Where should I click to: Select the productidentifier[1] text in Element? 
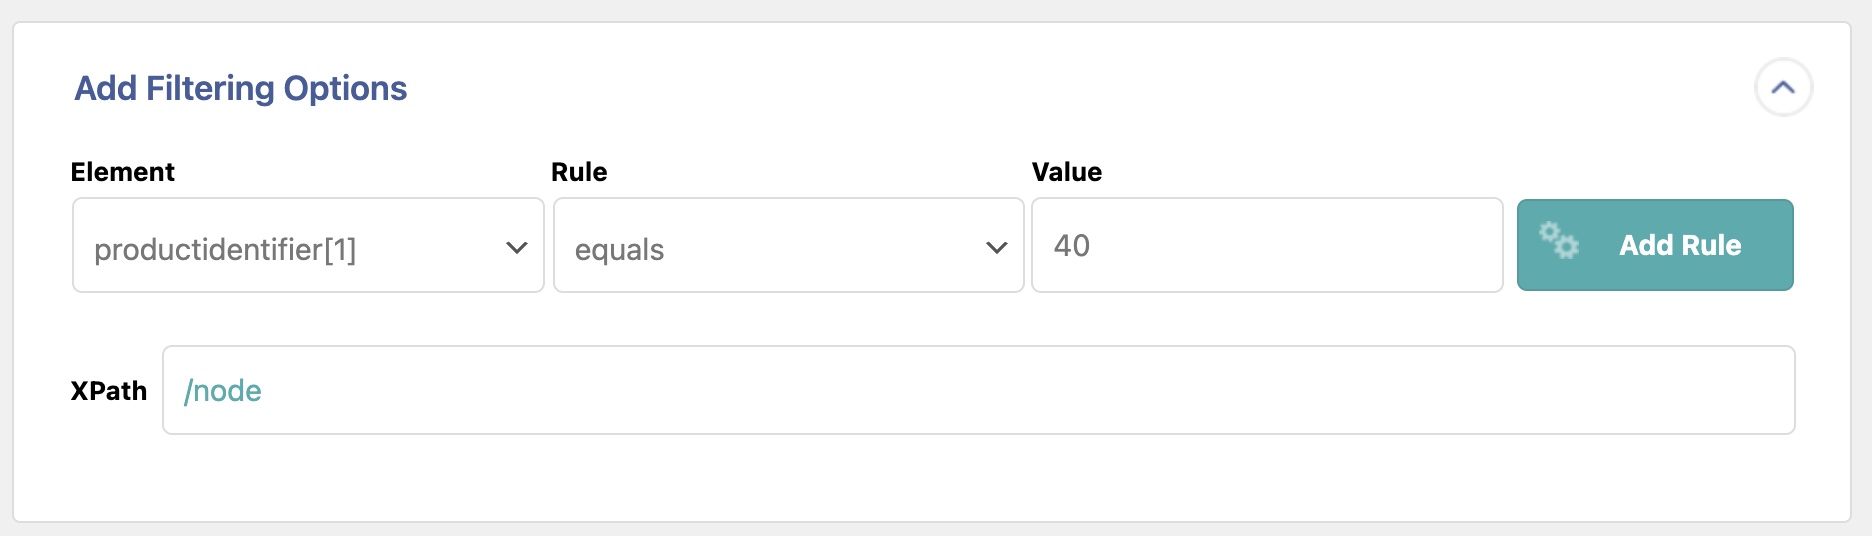[x=225, y=249]
